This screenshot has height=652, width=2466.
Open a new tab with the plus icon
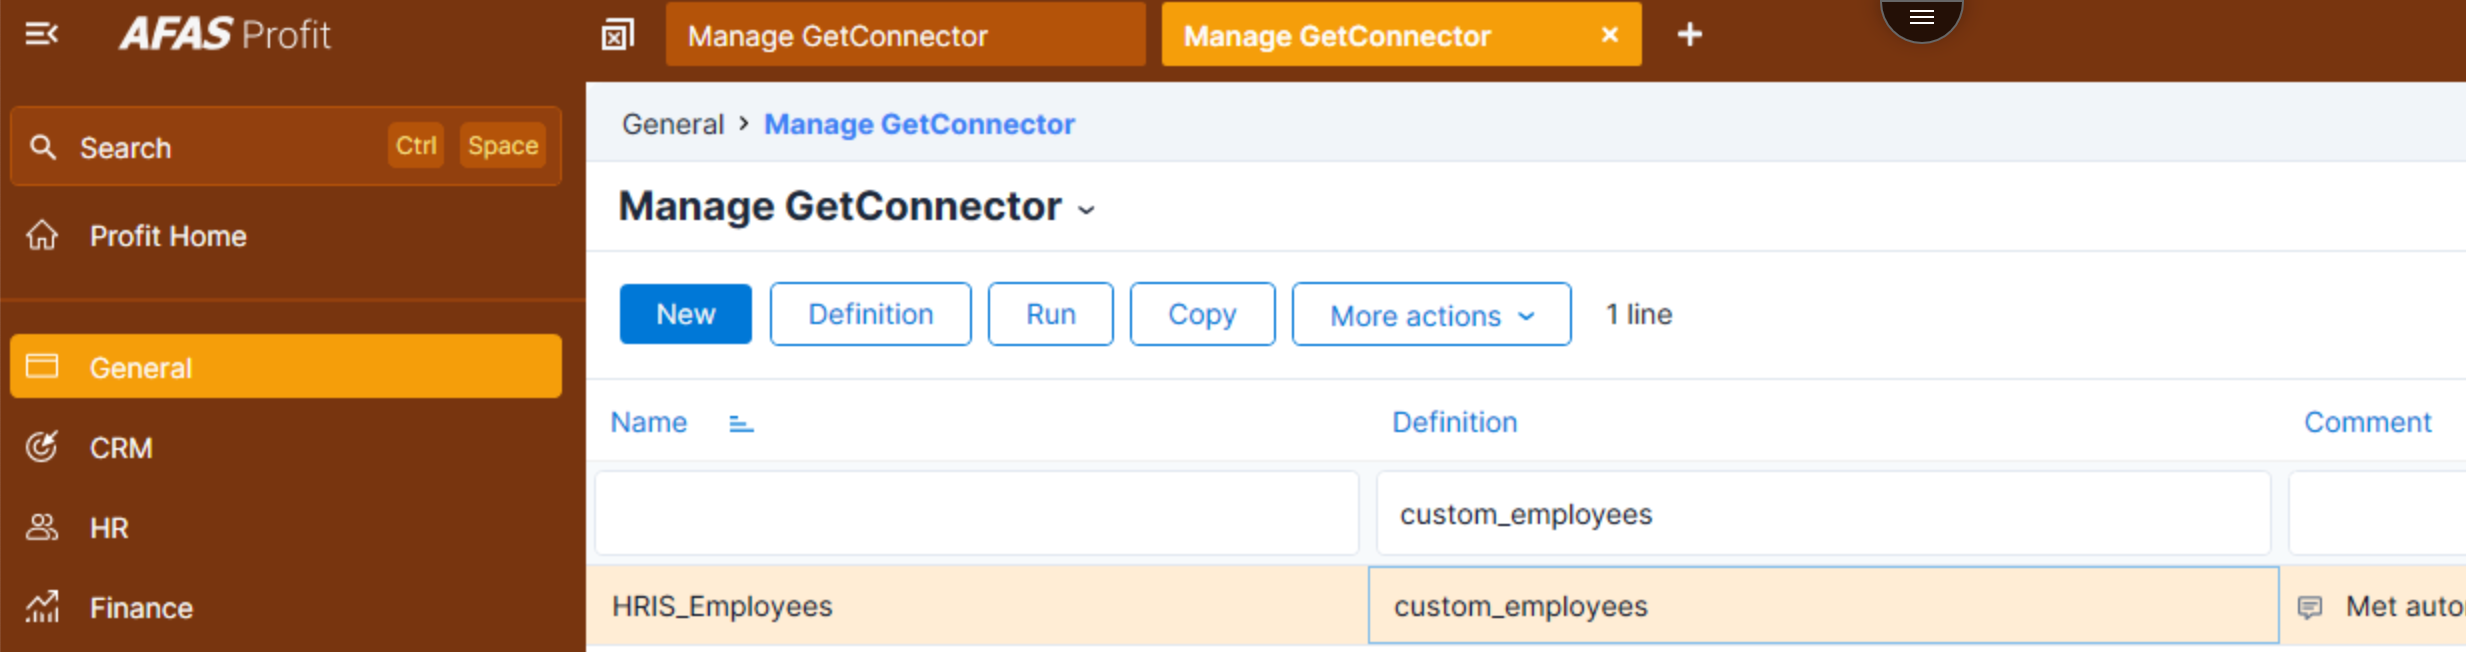click(x=1689, y=35)
